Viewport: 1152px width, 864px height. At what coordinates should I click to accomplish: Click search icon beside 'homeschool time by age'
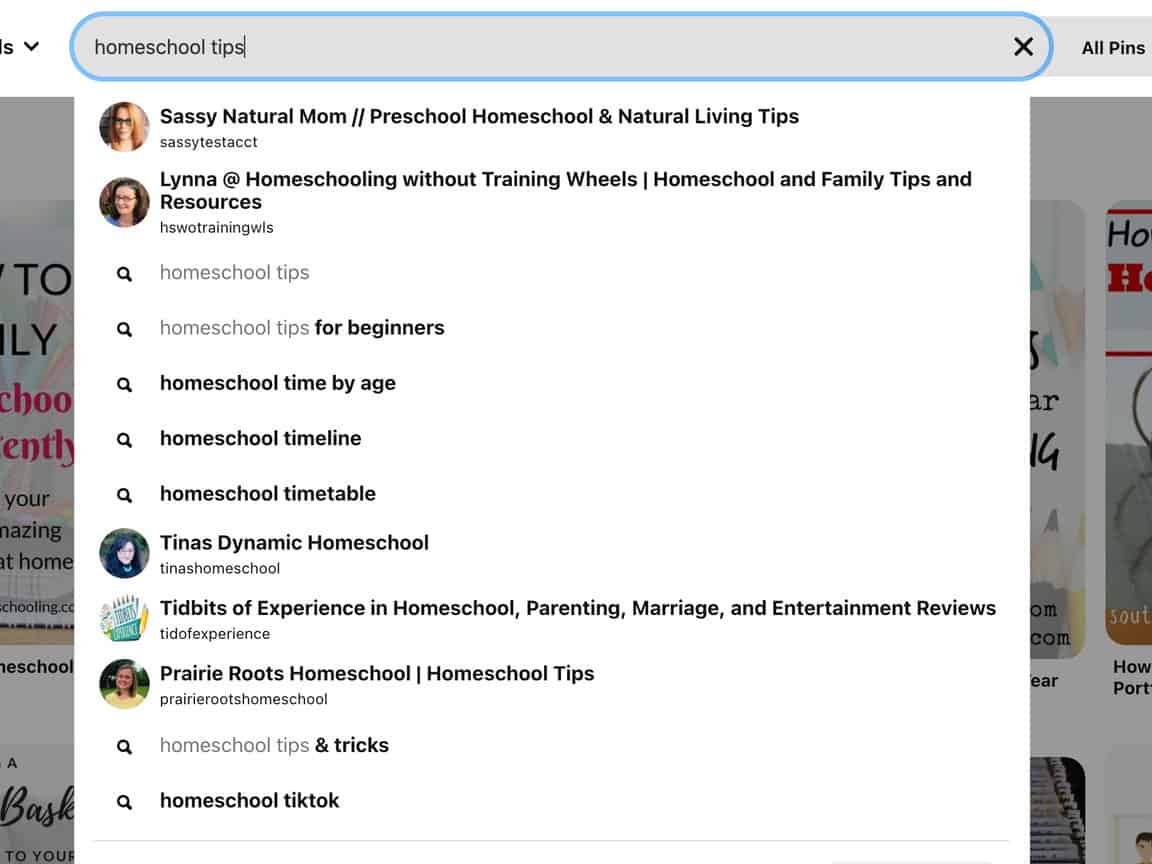click(124, 384)
